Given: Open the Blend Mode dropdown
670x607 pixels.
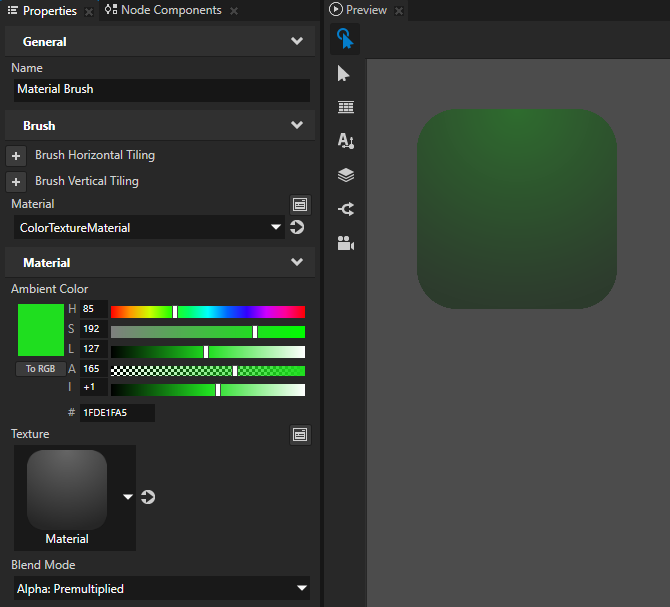Looking at the screenshot, I should click(x=162, y=588).
